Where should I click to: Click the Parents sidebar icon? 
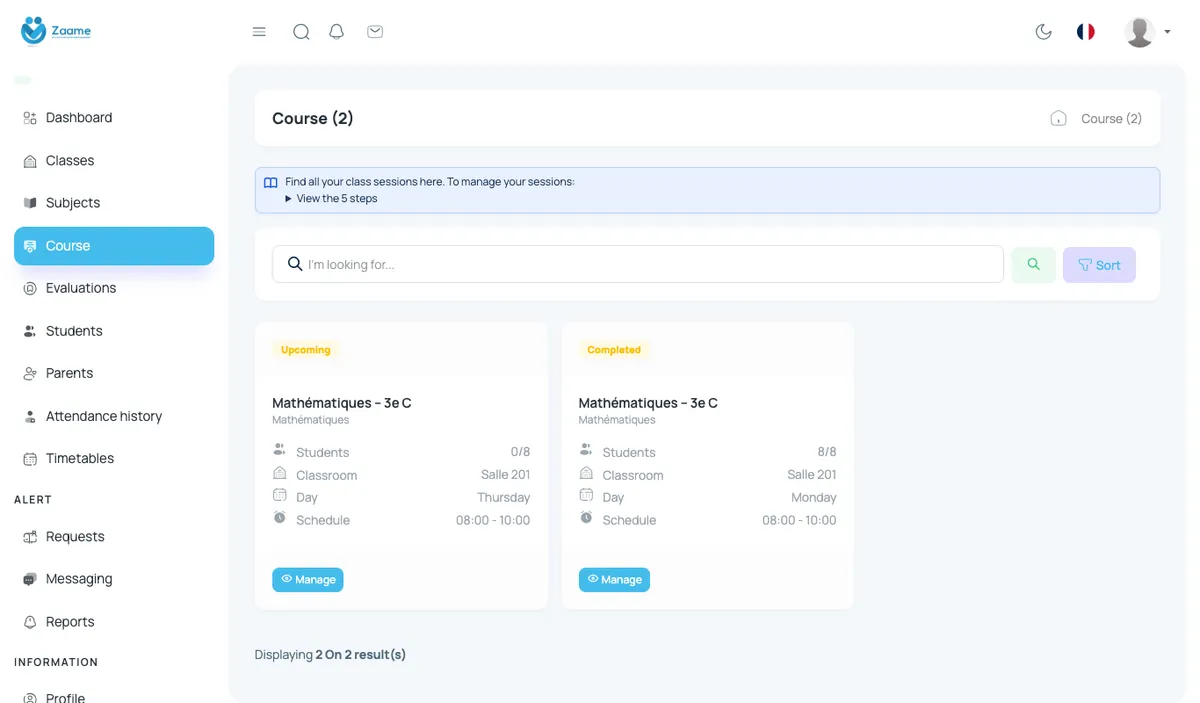click(x=30, y=373)
